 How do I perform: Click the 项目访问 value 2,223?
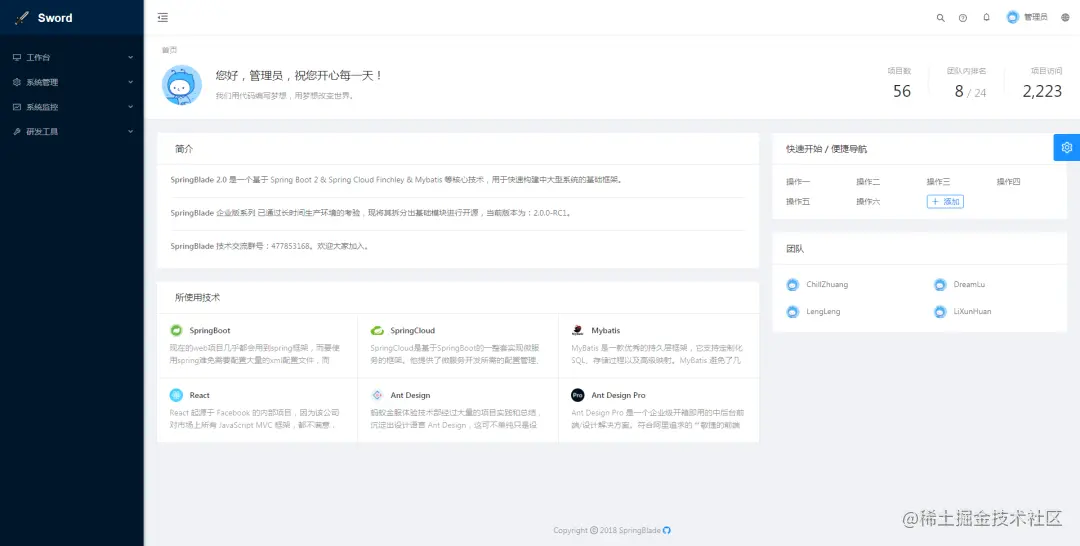click(x=1042, y=91)
